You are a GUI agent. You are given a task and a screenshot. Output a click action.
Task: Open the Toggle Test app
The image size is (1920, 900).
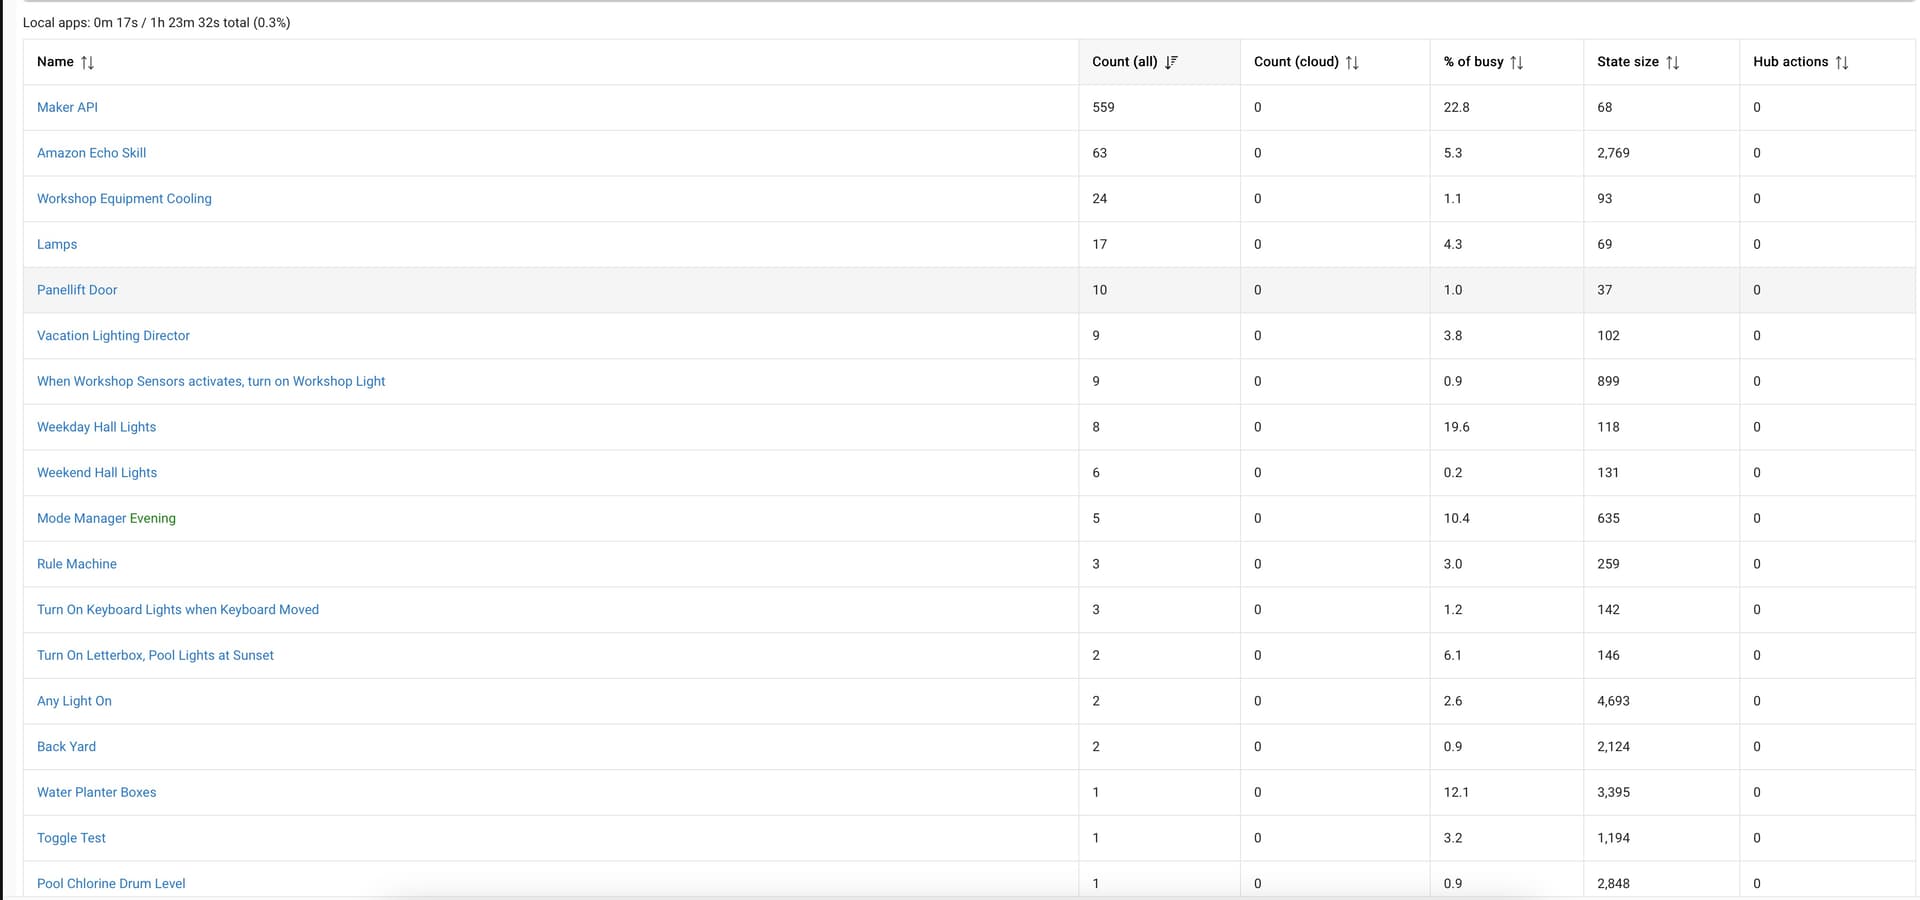[71, 838]
